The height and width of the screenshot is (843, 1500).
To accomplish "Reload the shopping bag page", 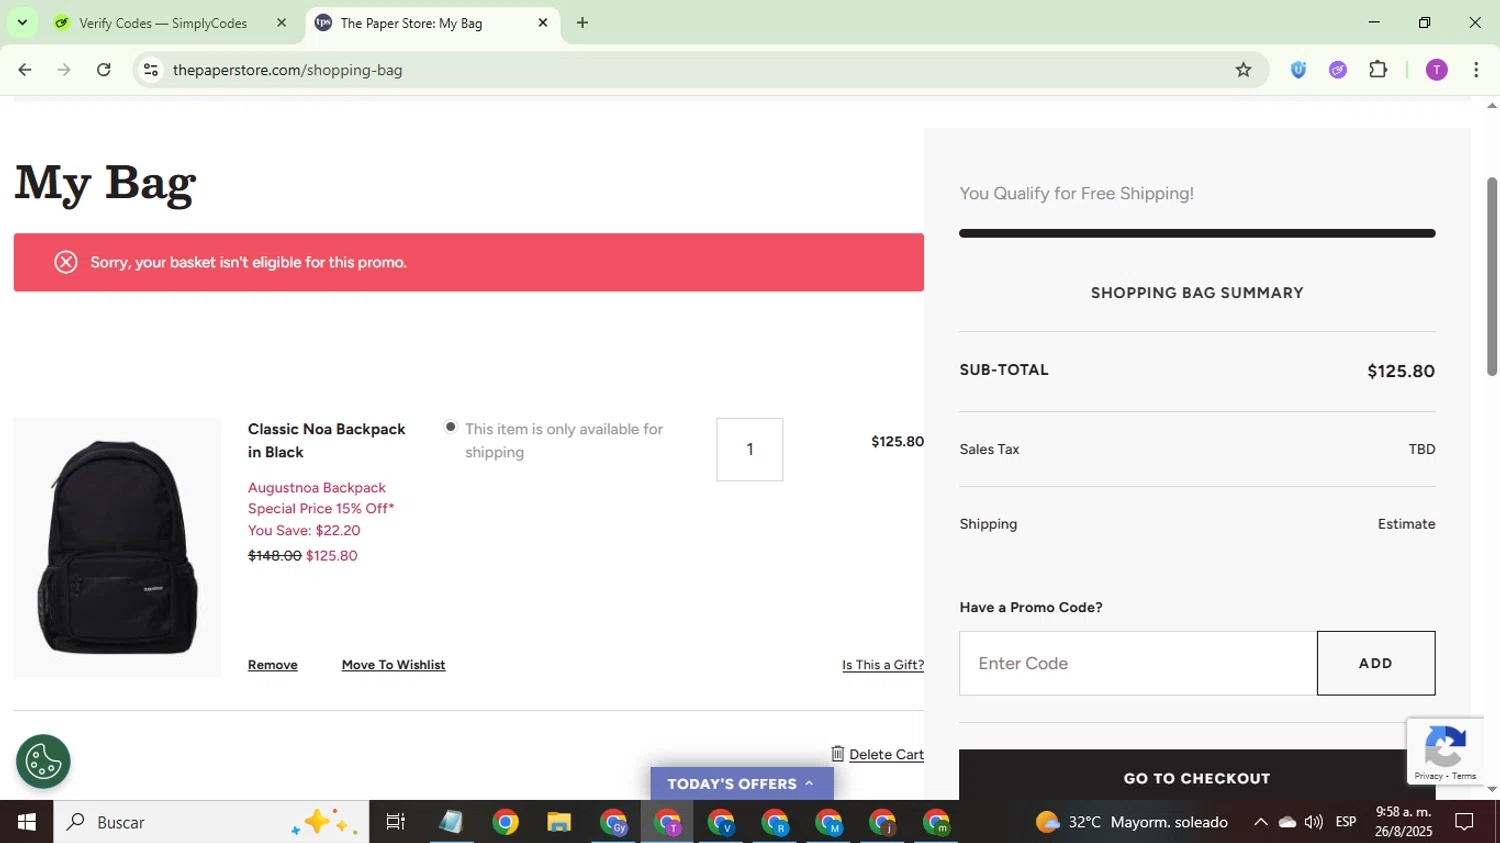I will point(104,70).
